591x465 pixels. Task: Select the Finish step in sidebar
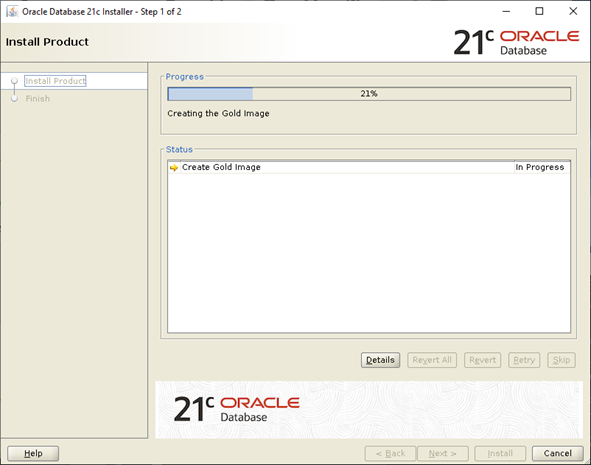[x=38, y=99]
